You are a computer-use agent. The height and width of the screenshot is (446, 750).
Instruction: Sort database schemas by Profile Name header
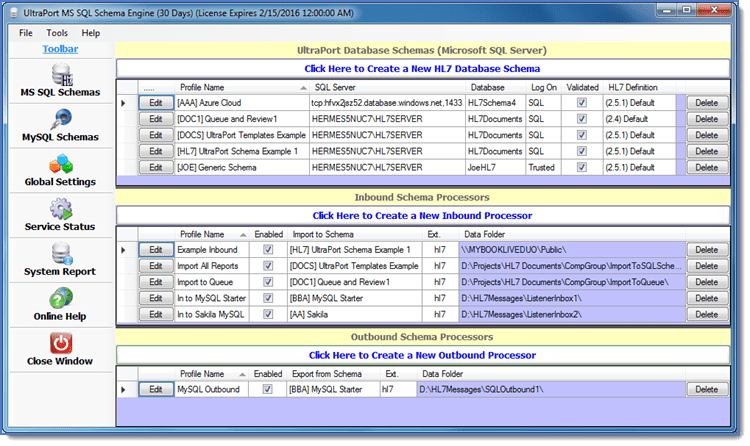pos(242,87)
